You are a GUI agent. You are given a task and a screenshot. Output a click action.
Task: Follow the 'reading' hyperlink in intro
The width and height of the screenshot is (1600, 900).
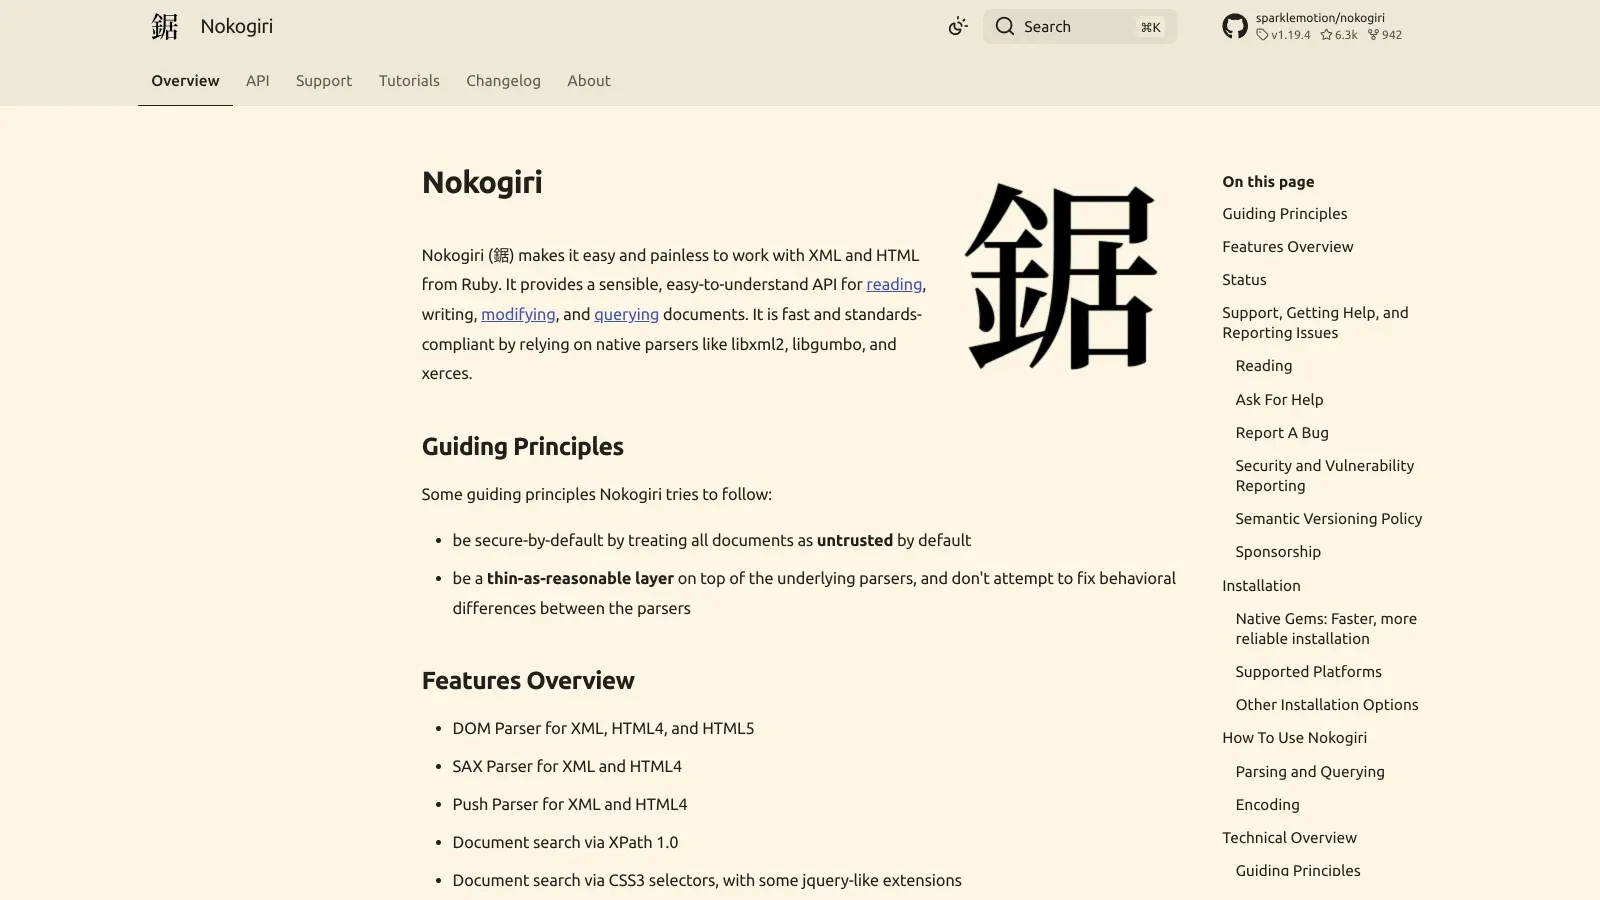(894, 285)
